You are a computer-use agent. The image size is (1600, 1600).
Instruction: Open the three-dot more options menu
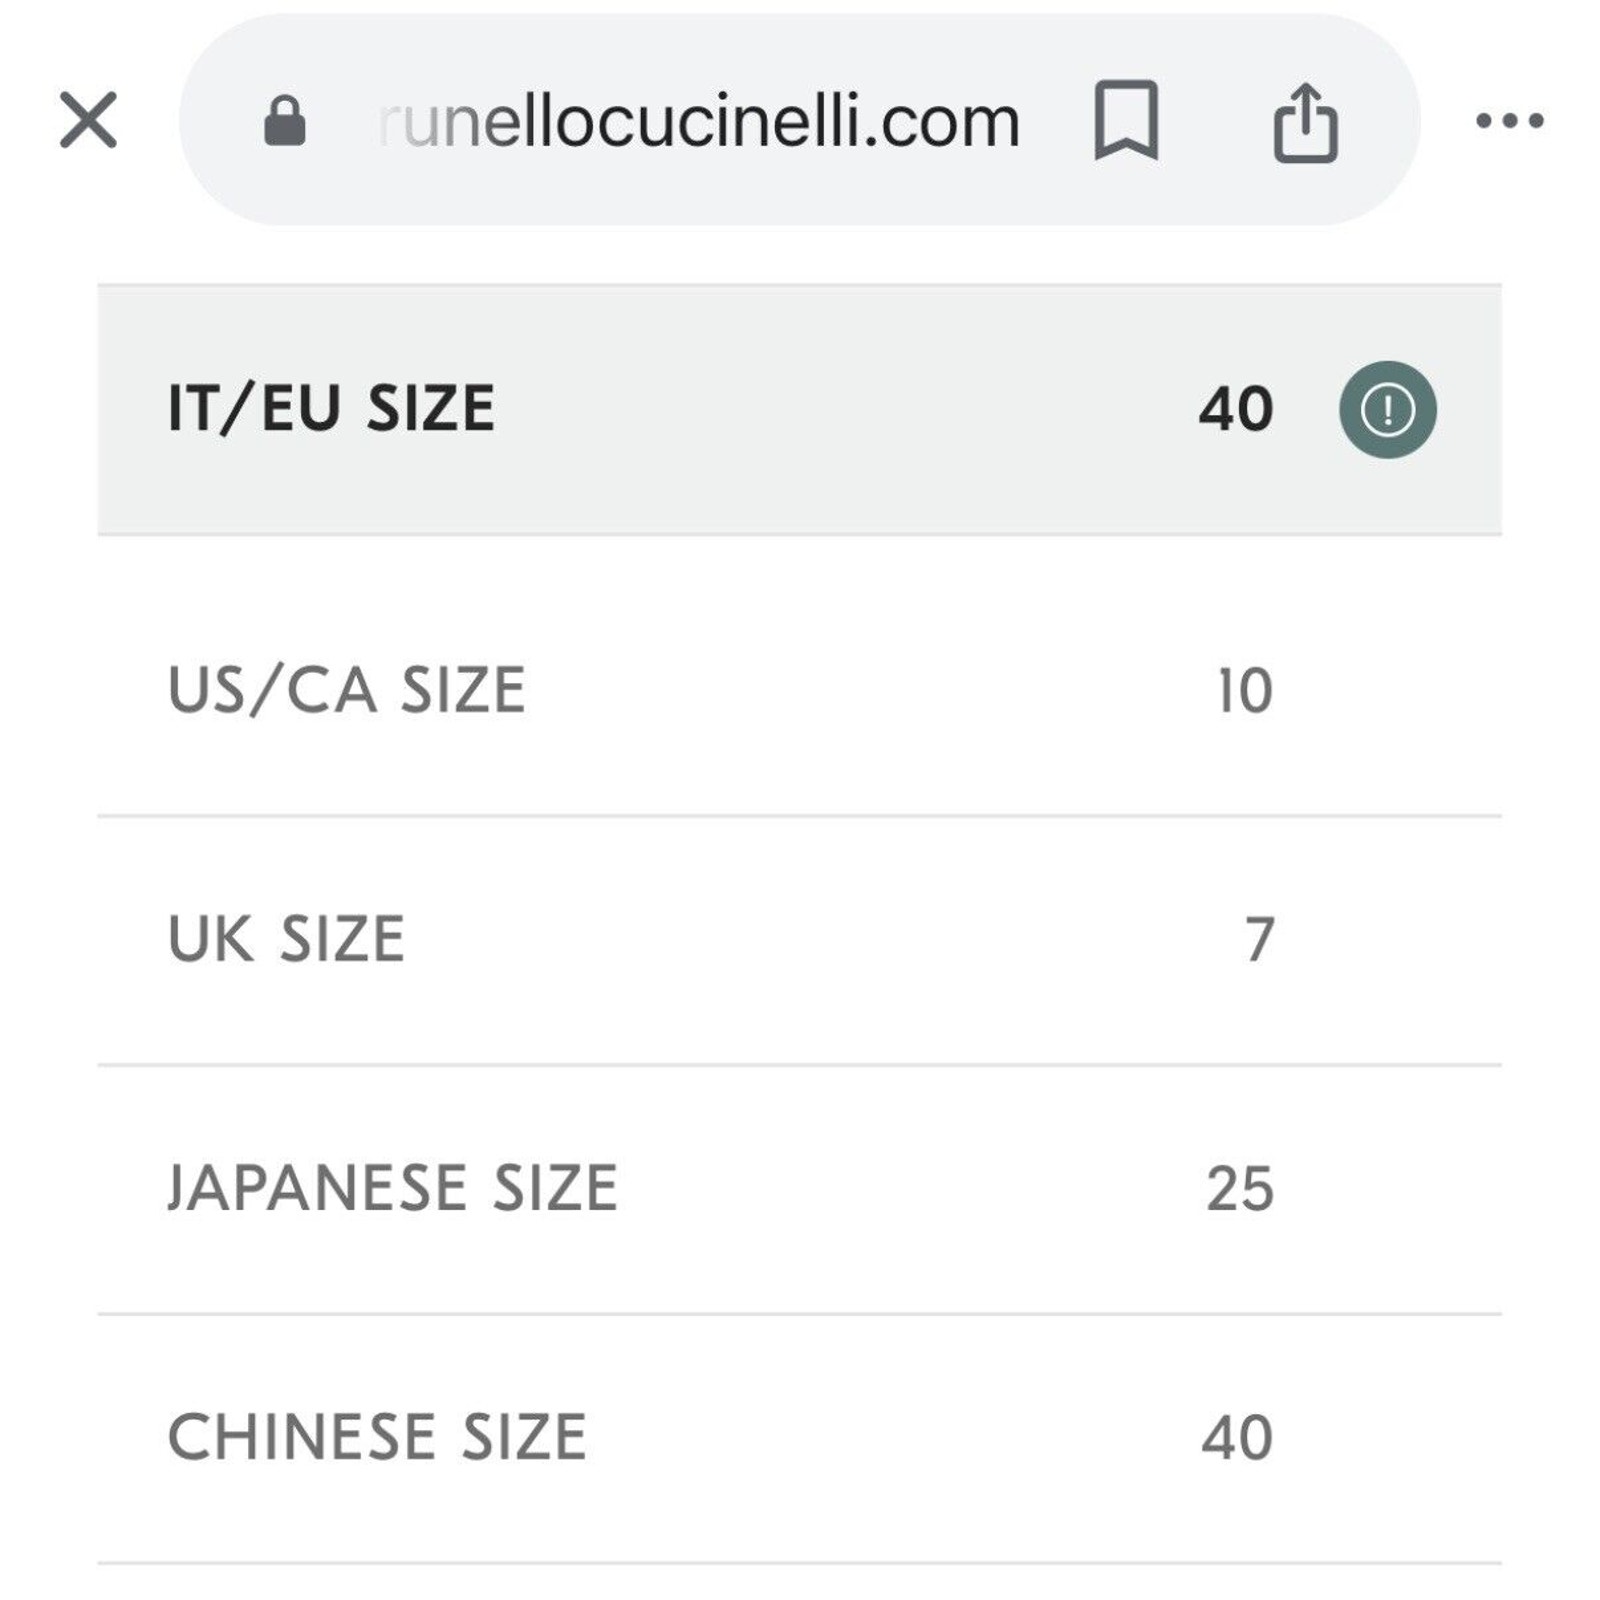(x=1509, y=121)
